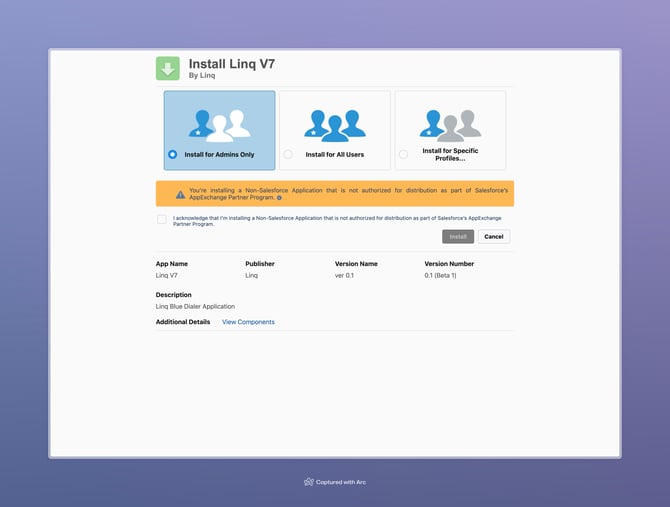
Task: Click the 'Install Linq V7' heading
Action: click(231, 63)
